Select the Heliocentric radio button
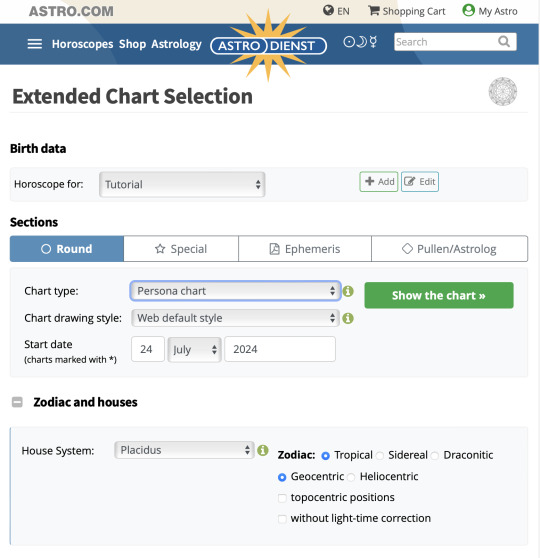This screenshot has height=558, width=540. [x=351, y=477]
